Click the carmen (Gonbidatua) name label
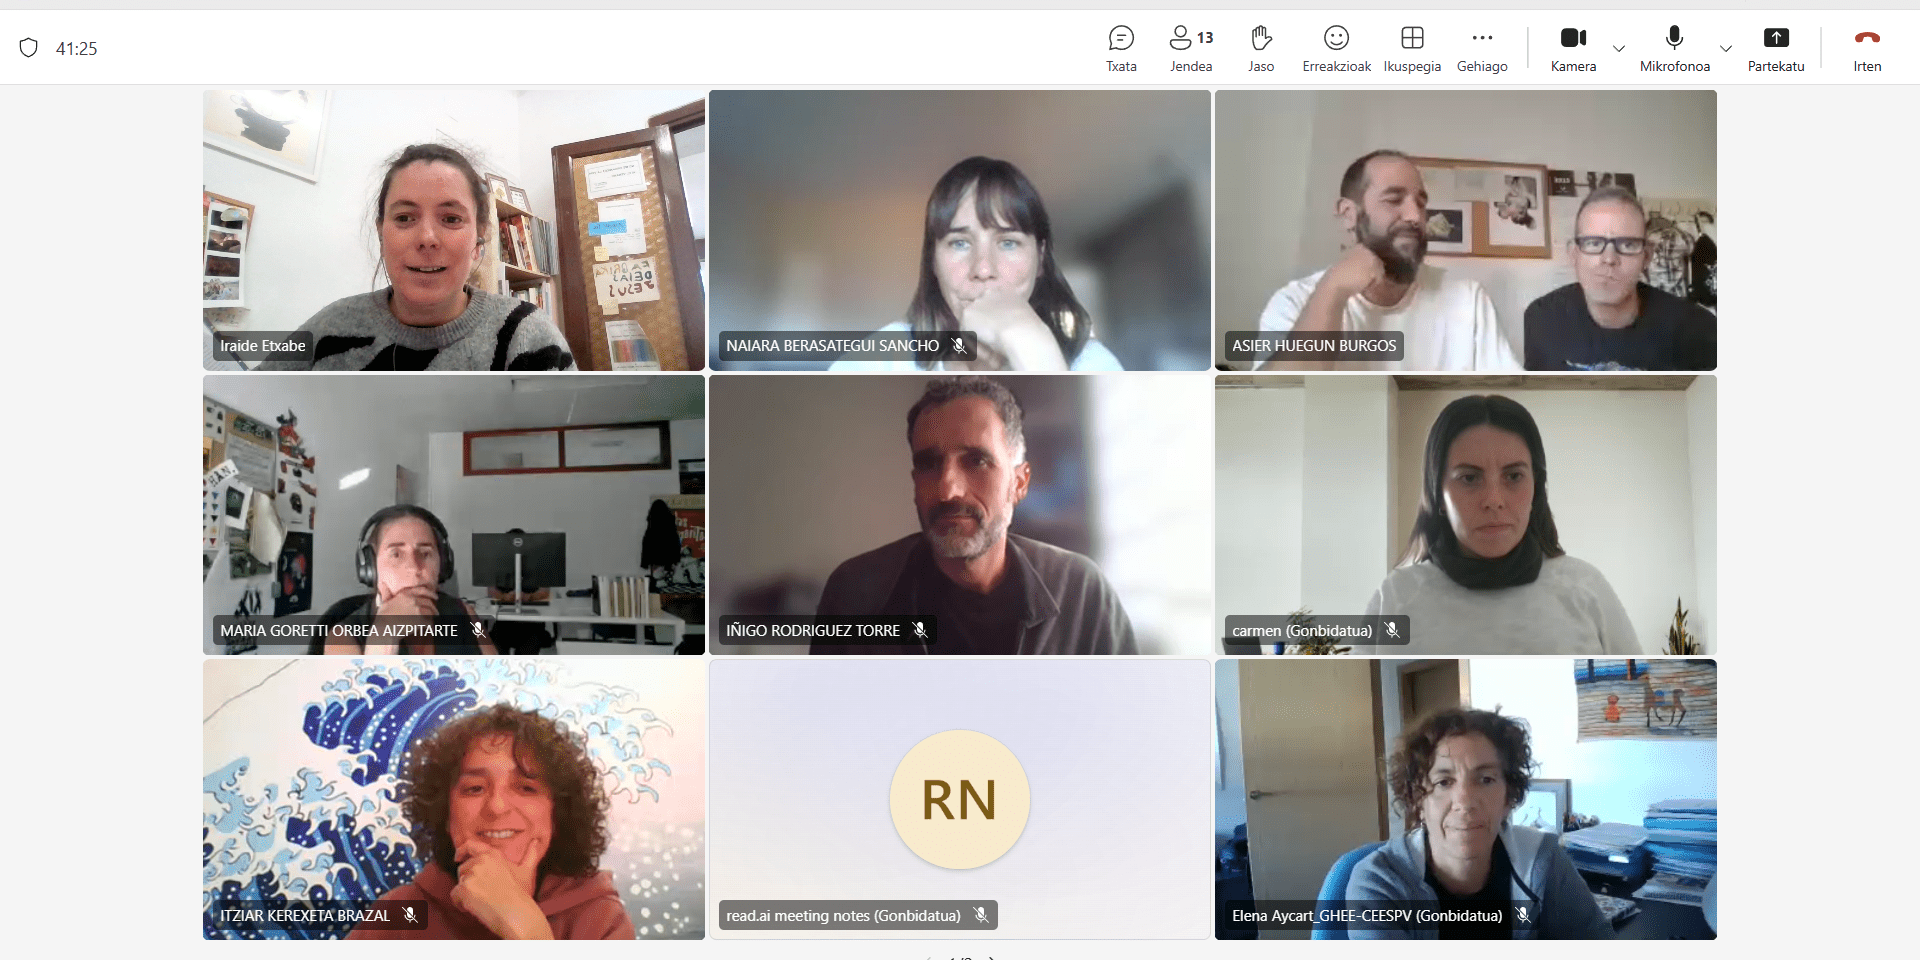Viewport: 1920px width, 960px height. click(x=1301, y=631)
